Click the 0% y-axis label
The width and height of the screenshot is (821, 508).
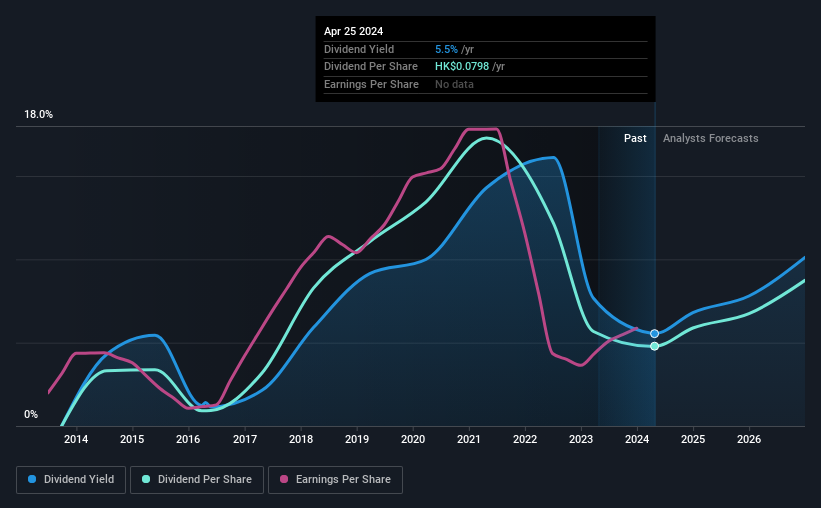pyautogui.click(x=31, y=414)
